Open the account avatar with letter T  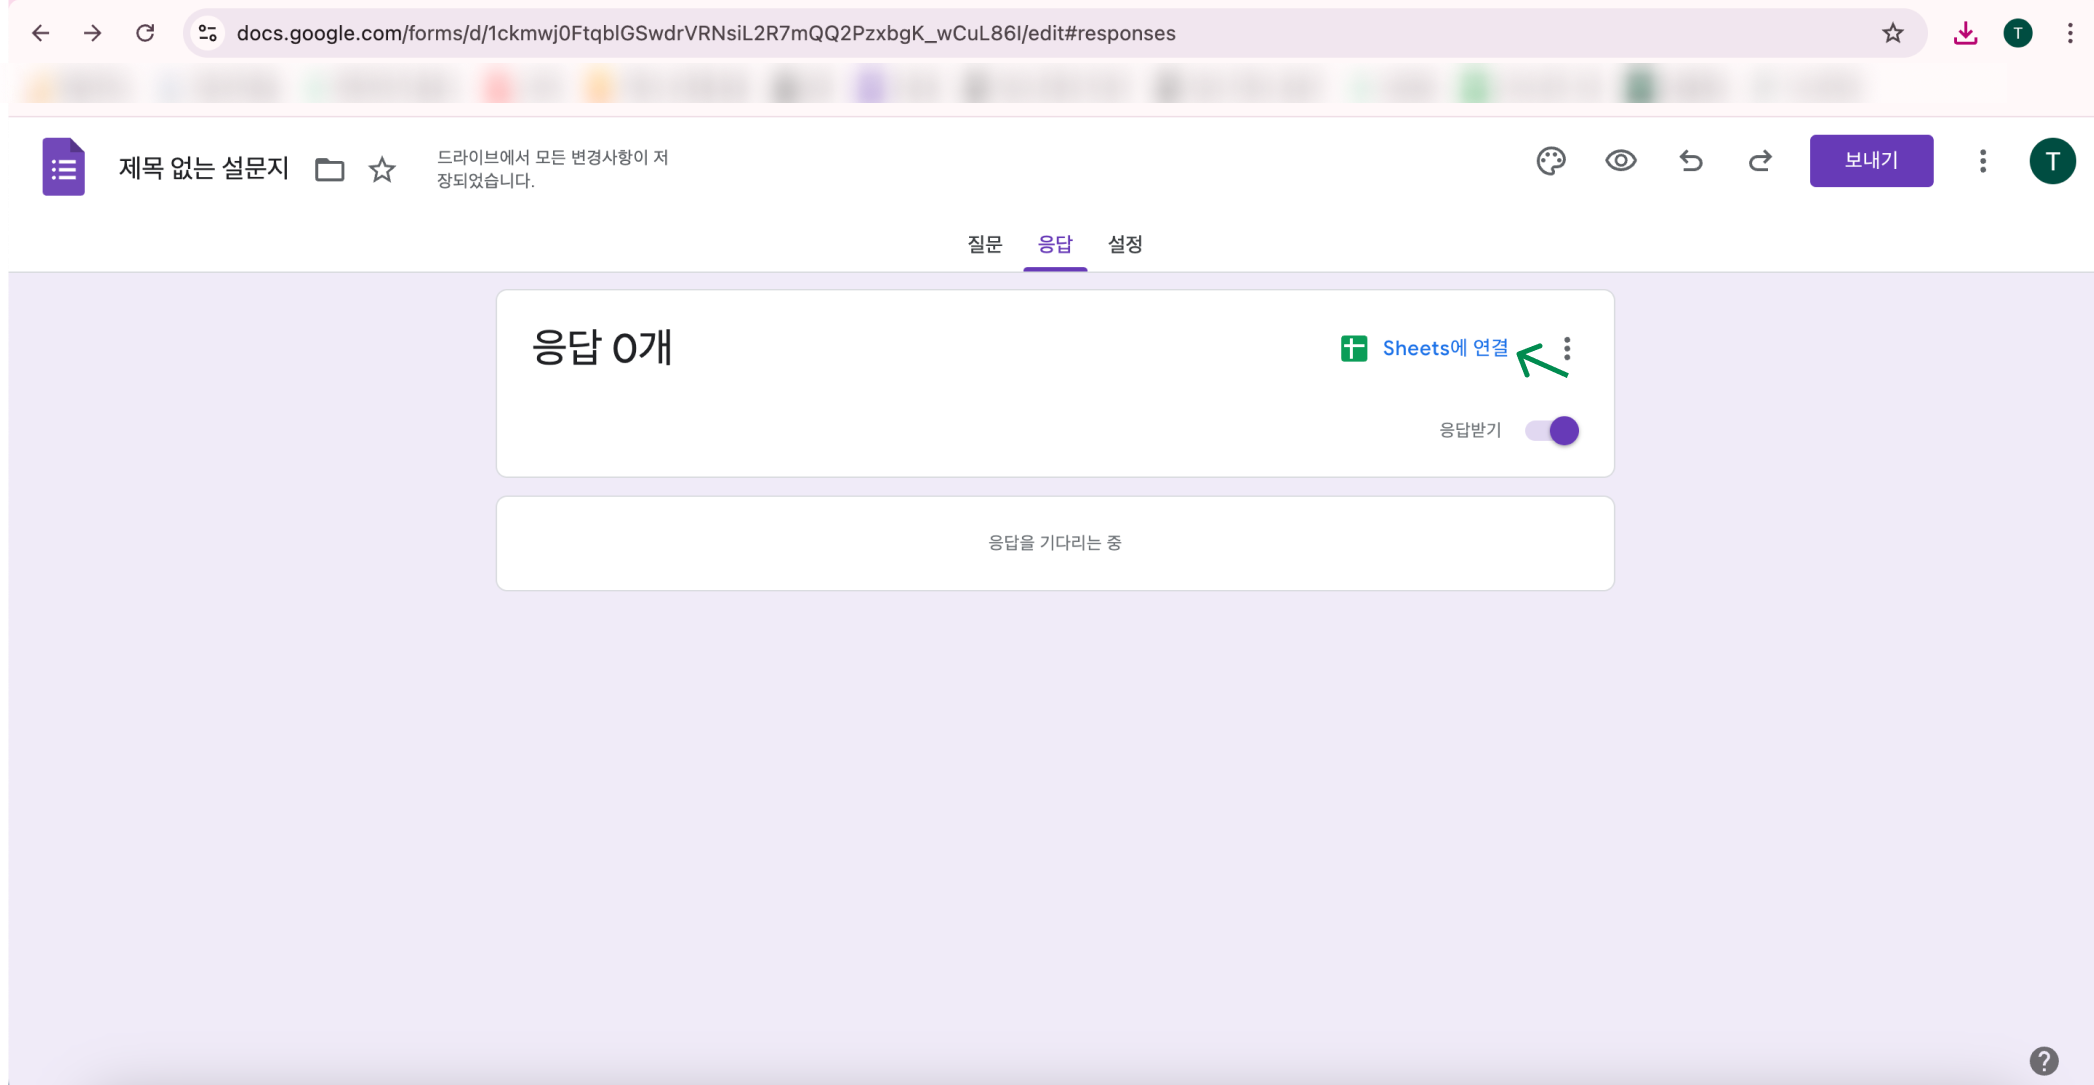click(2053, 160)
